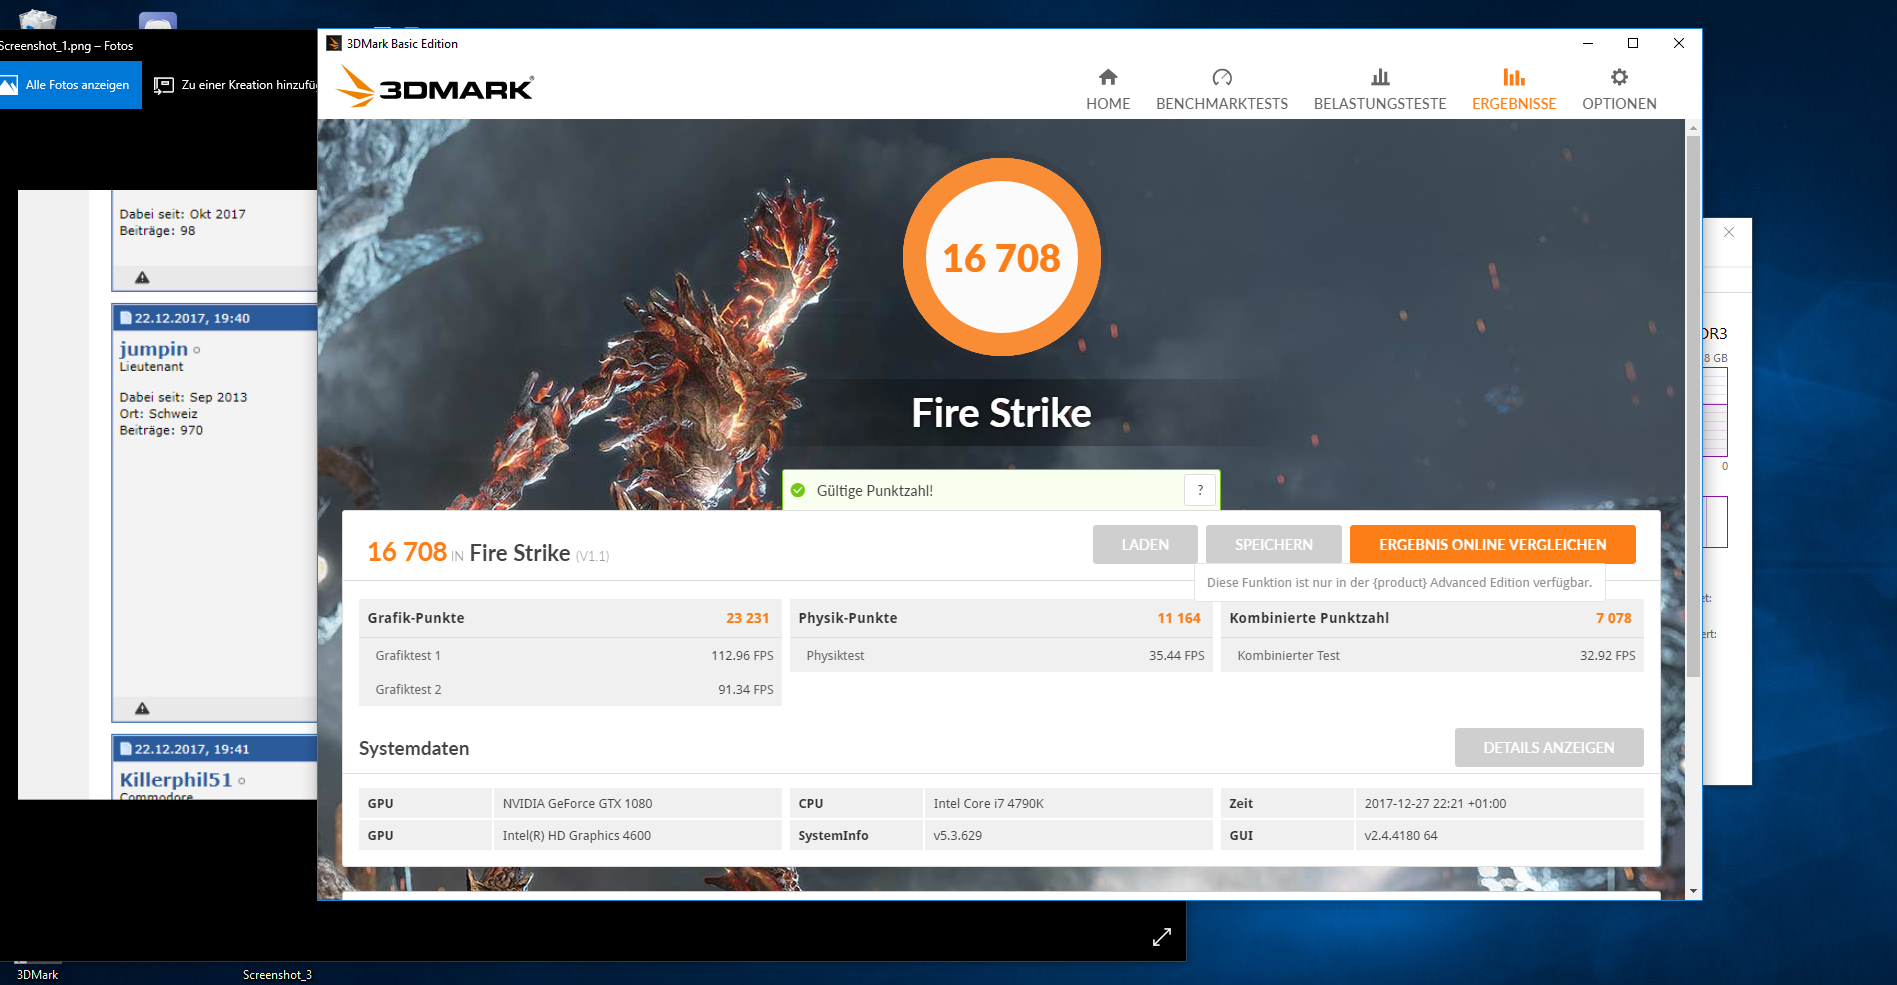Click Kombinierter Test row 32.92 FPS

pos(1432,655)
